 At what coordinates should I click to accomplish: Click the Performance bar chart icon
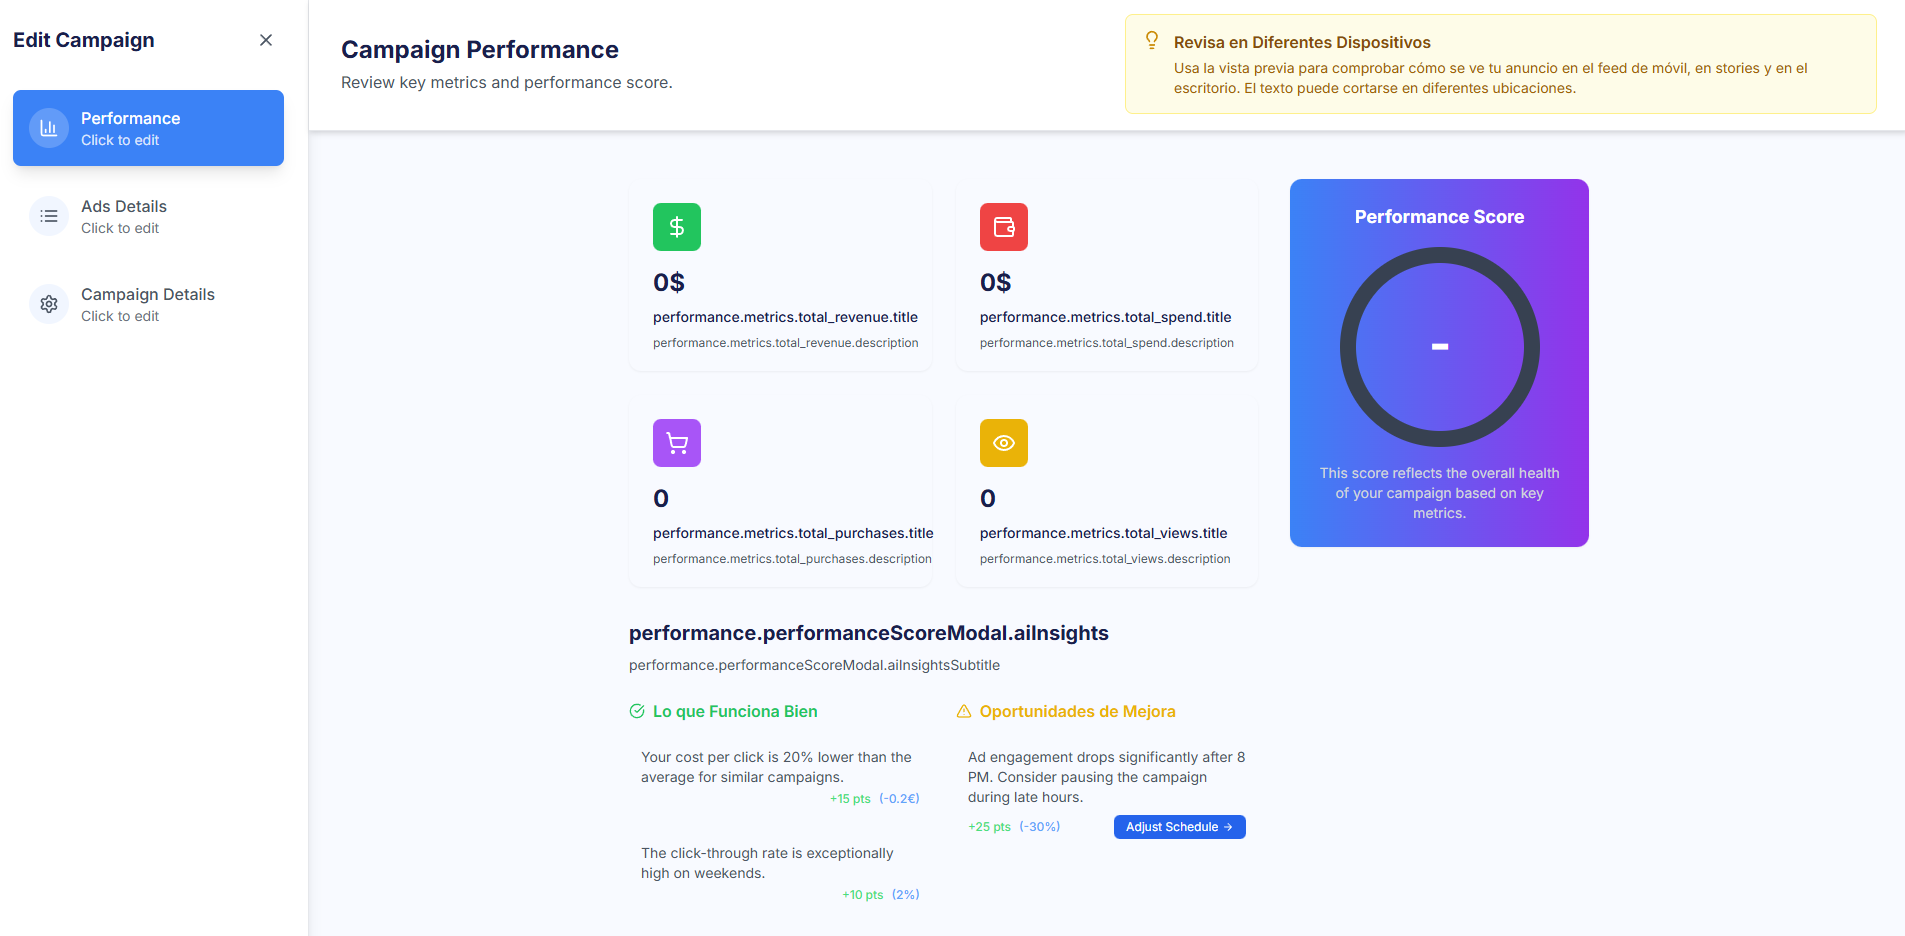coord(48,128)
